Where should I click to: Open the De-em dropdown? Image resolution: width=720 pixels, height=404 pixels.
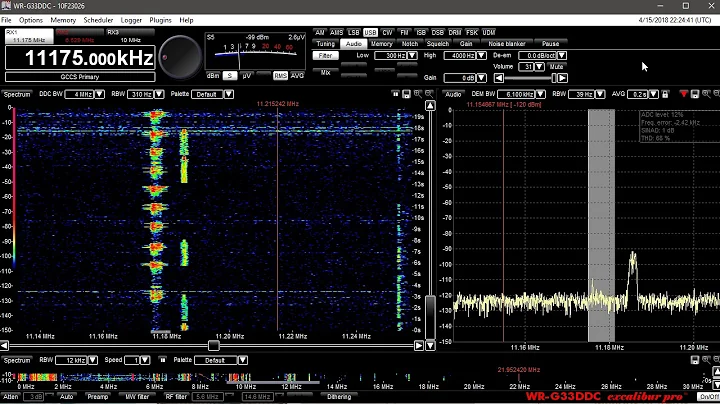click(562, 56)
